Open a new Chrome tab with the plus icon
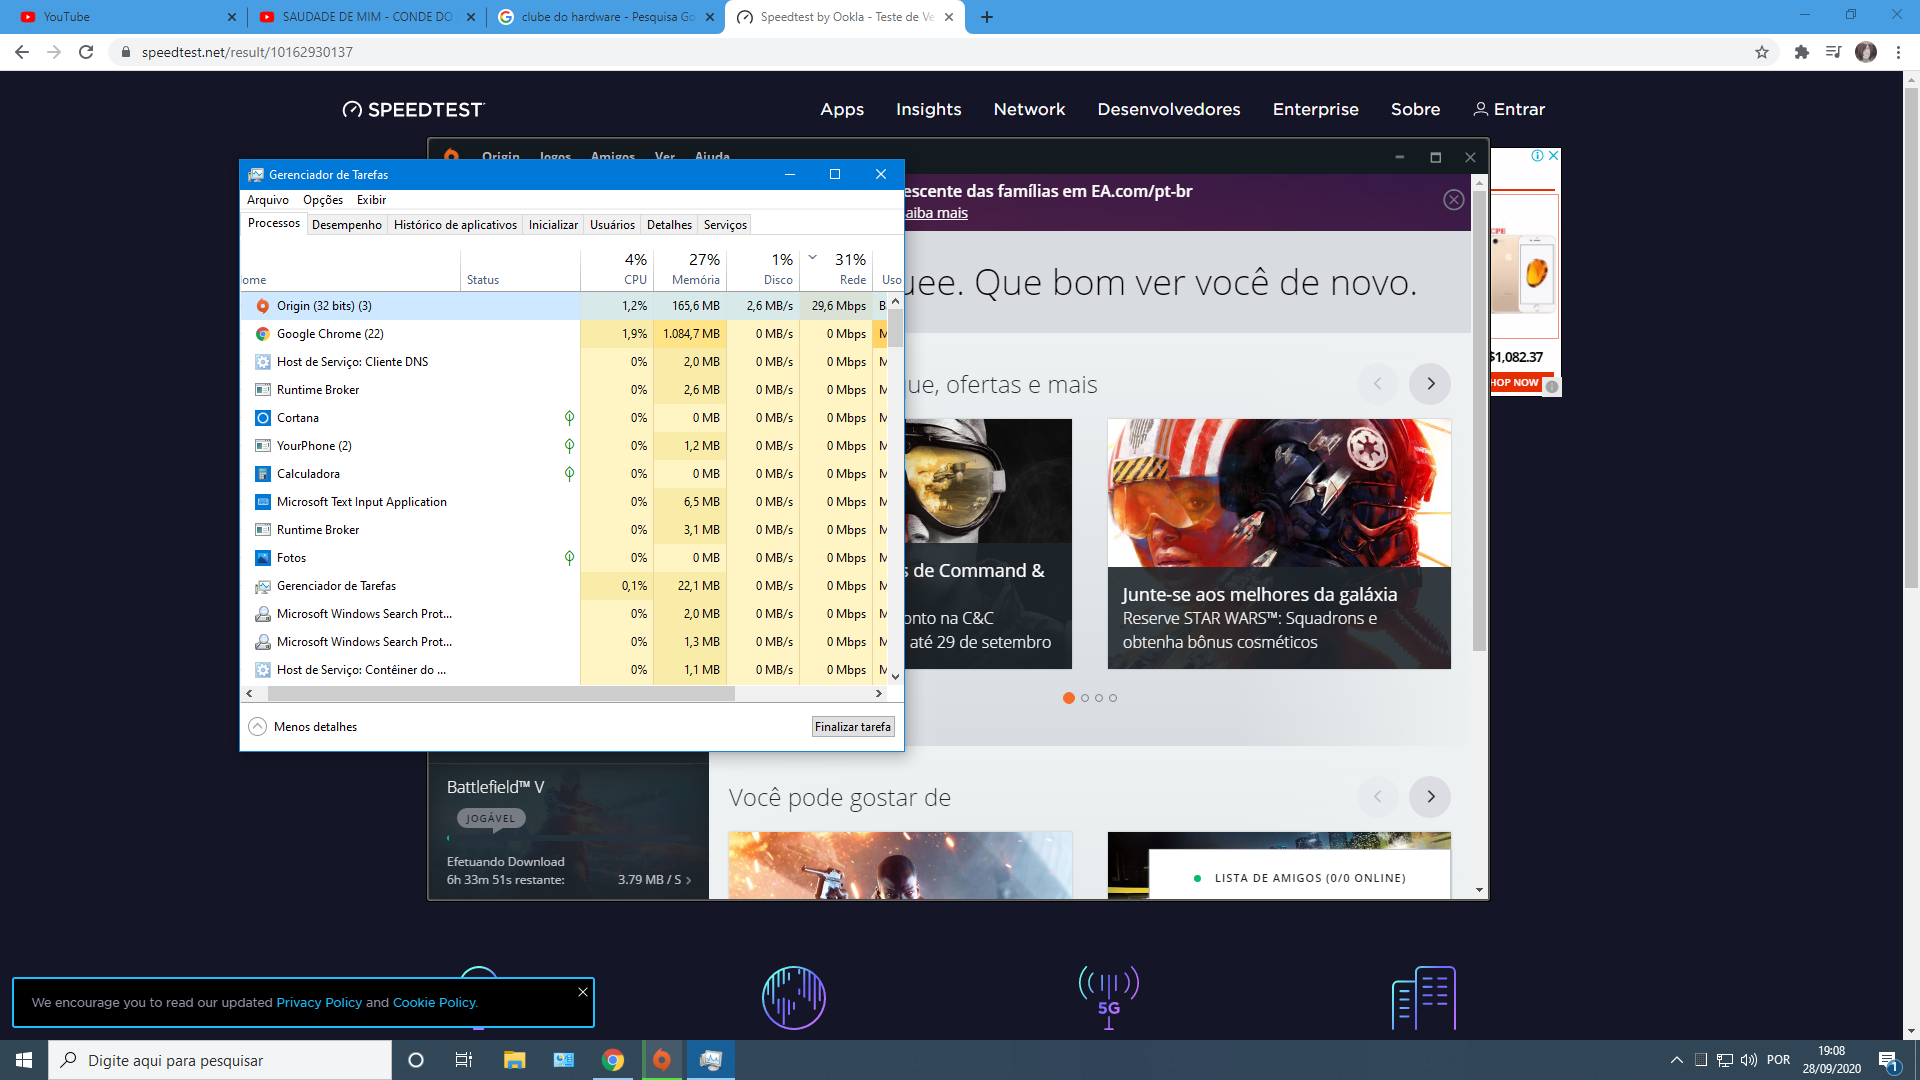The width and height of the screenshot is (1920, 1080). (987, 17)
